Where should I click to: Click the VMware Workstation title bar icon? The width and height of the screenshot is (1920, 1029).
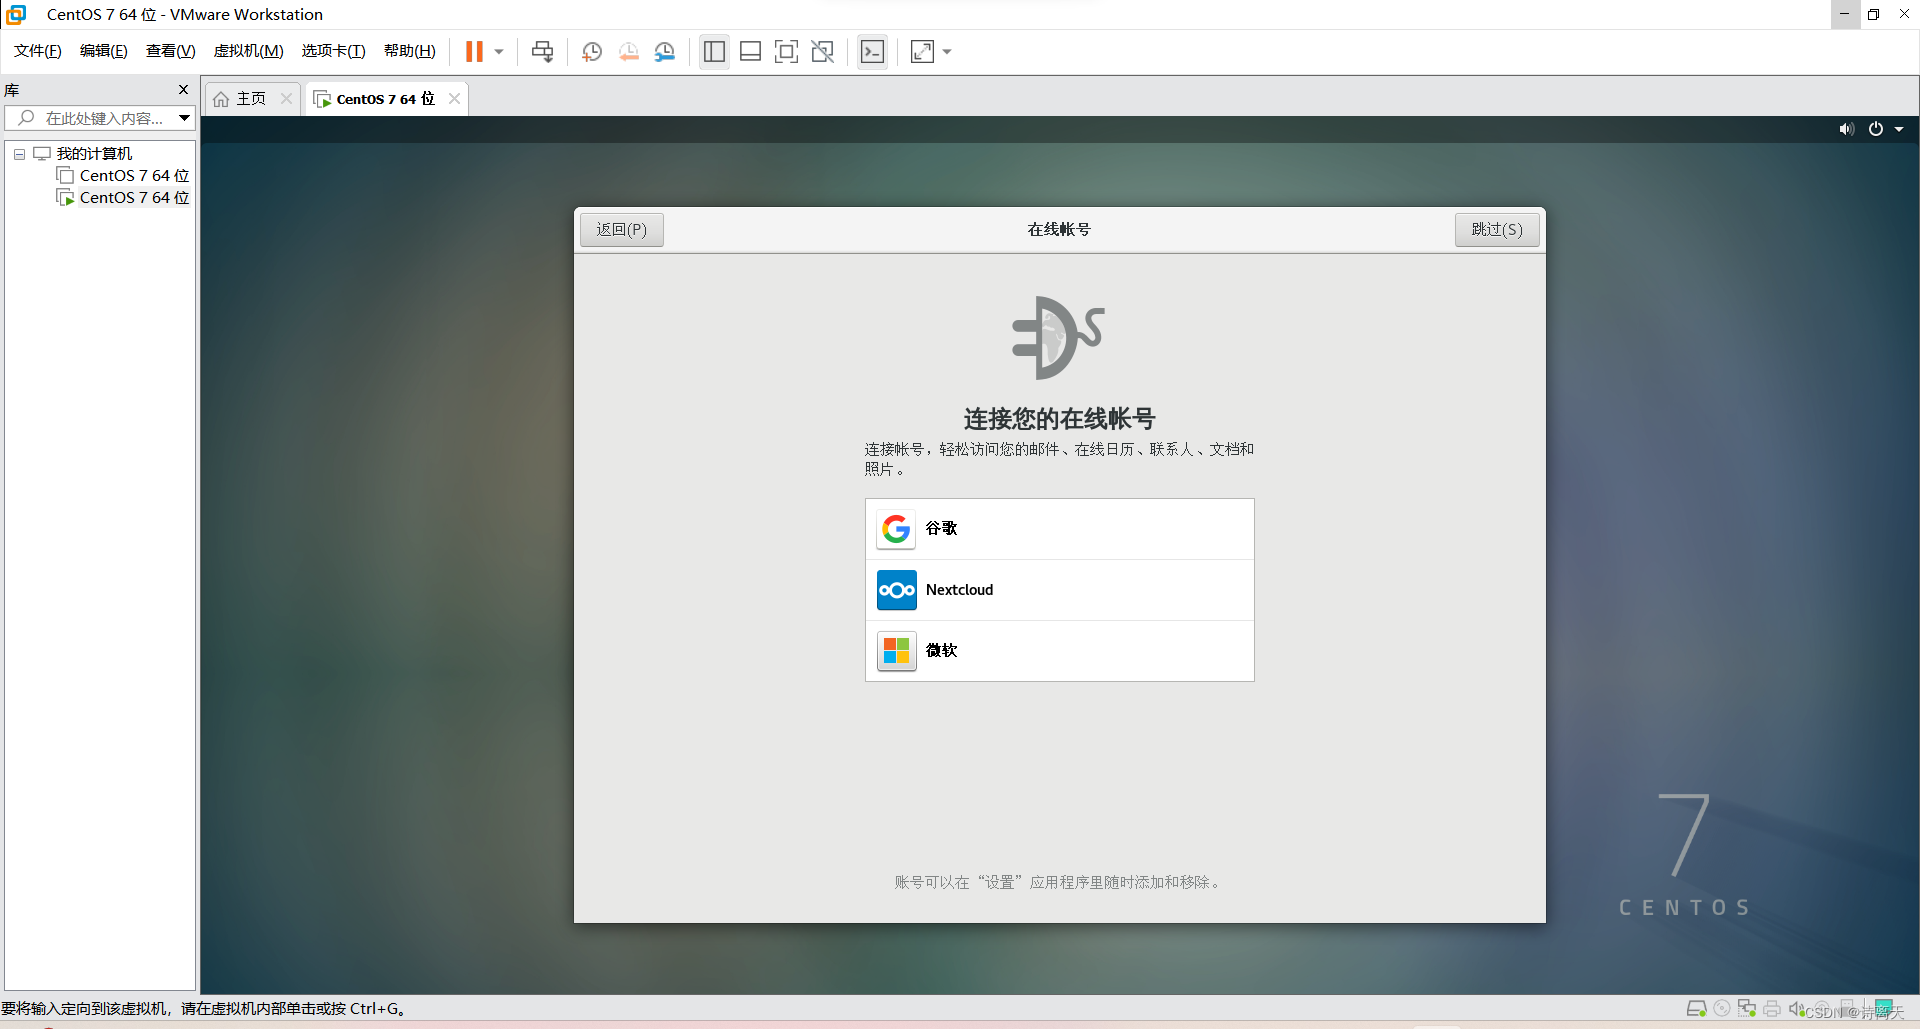(x=16, y=14)
